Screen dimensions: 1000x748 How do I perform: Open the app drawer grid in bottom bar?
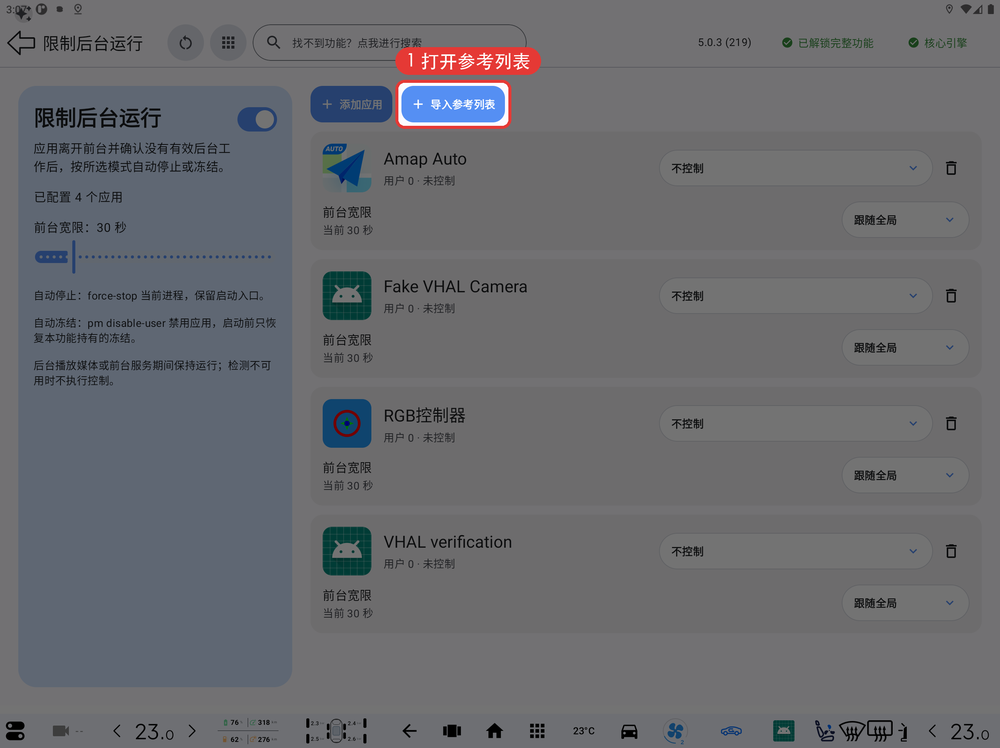point(537,731)
